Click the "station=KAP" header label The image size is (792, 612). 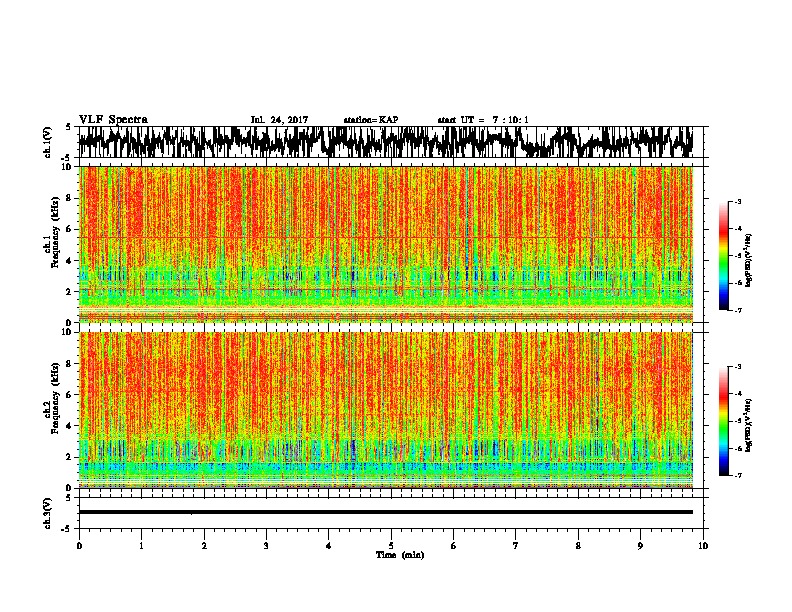[371, 120]
